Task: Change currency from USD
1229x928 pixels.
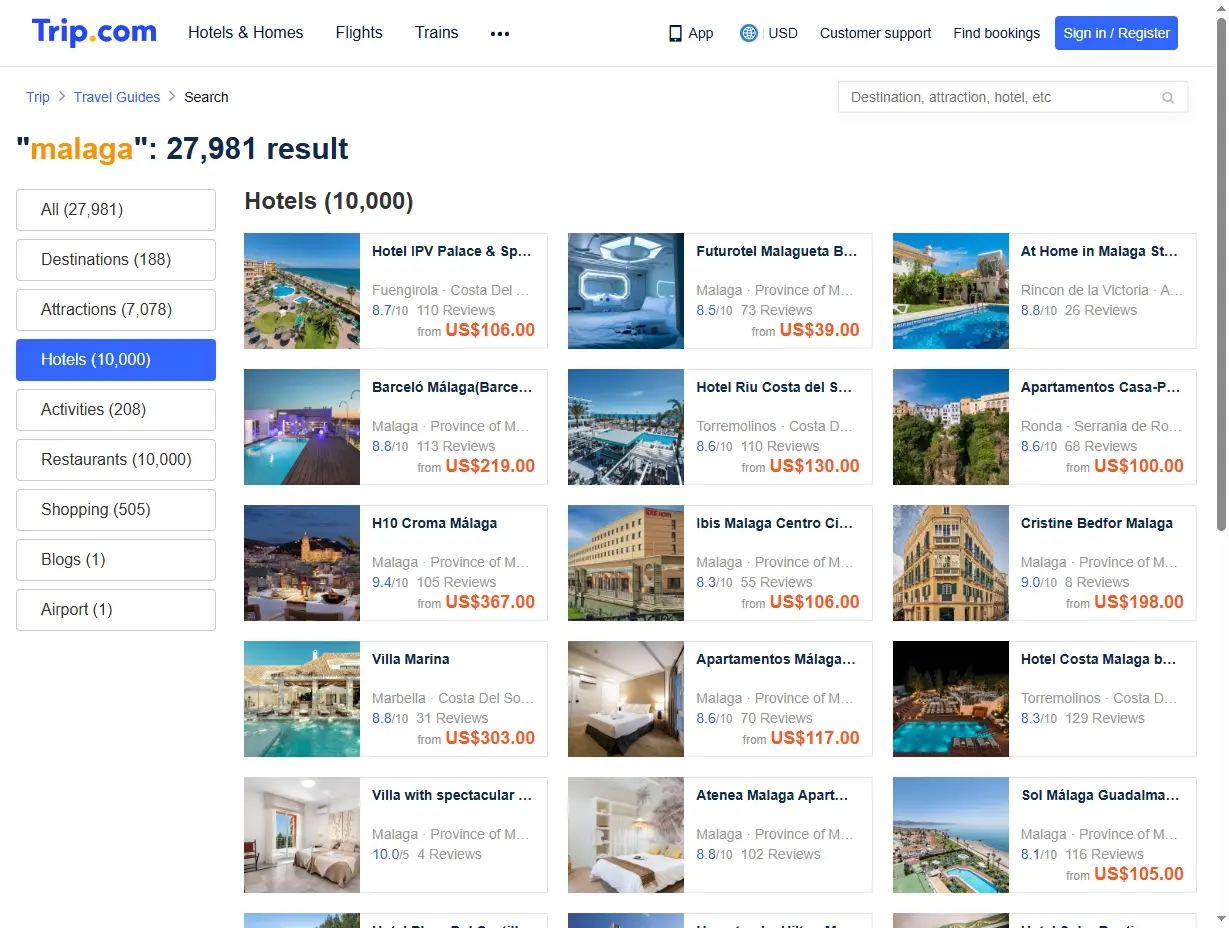Action: pyautogui.click(x=783, y=33)
